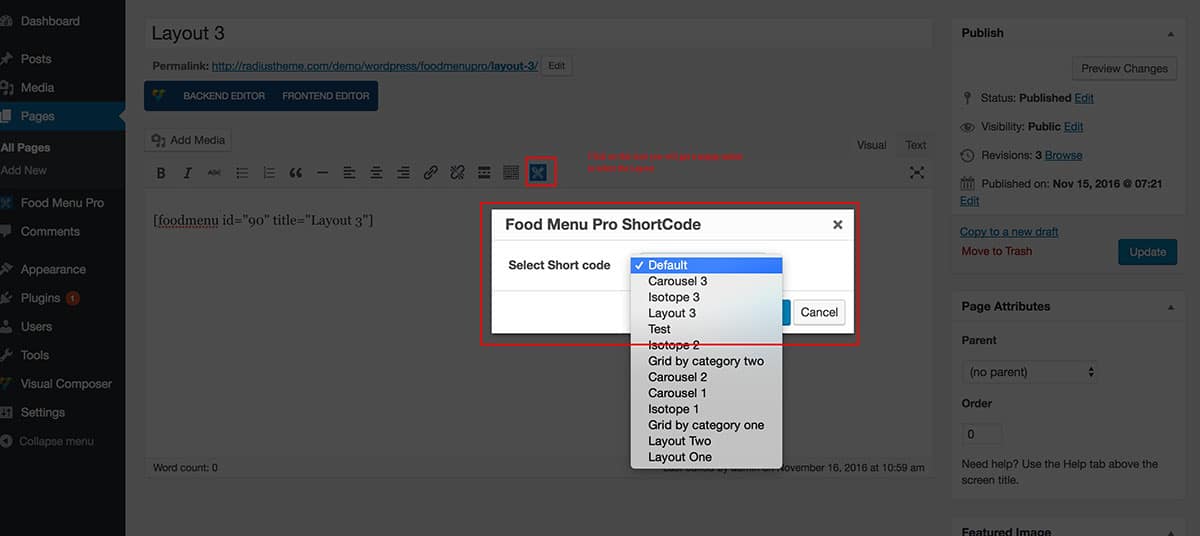Choose Test from the shortcode list
The height and width of the screenshot is (536, 1200).
click(x=706, y=329)
